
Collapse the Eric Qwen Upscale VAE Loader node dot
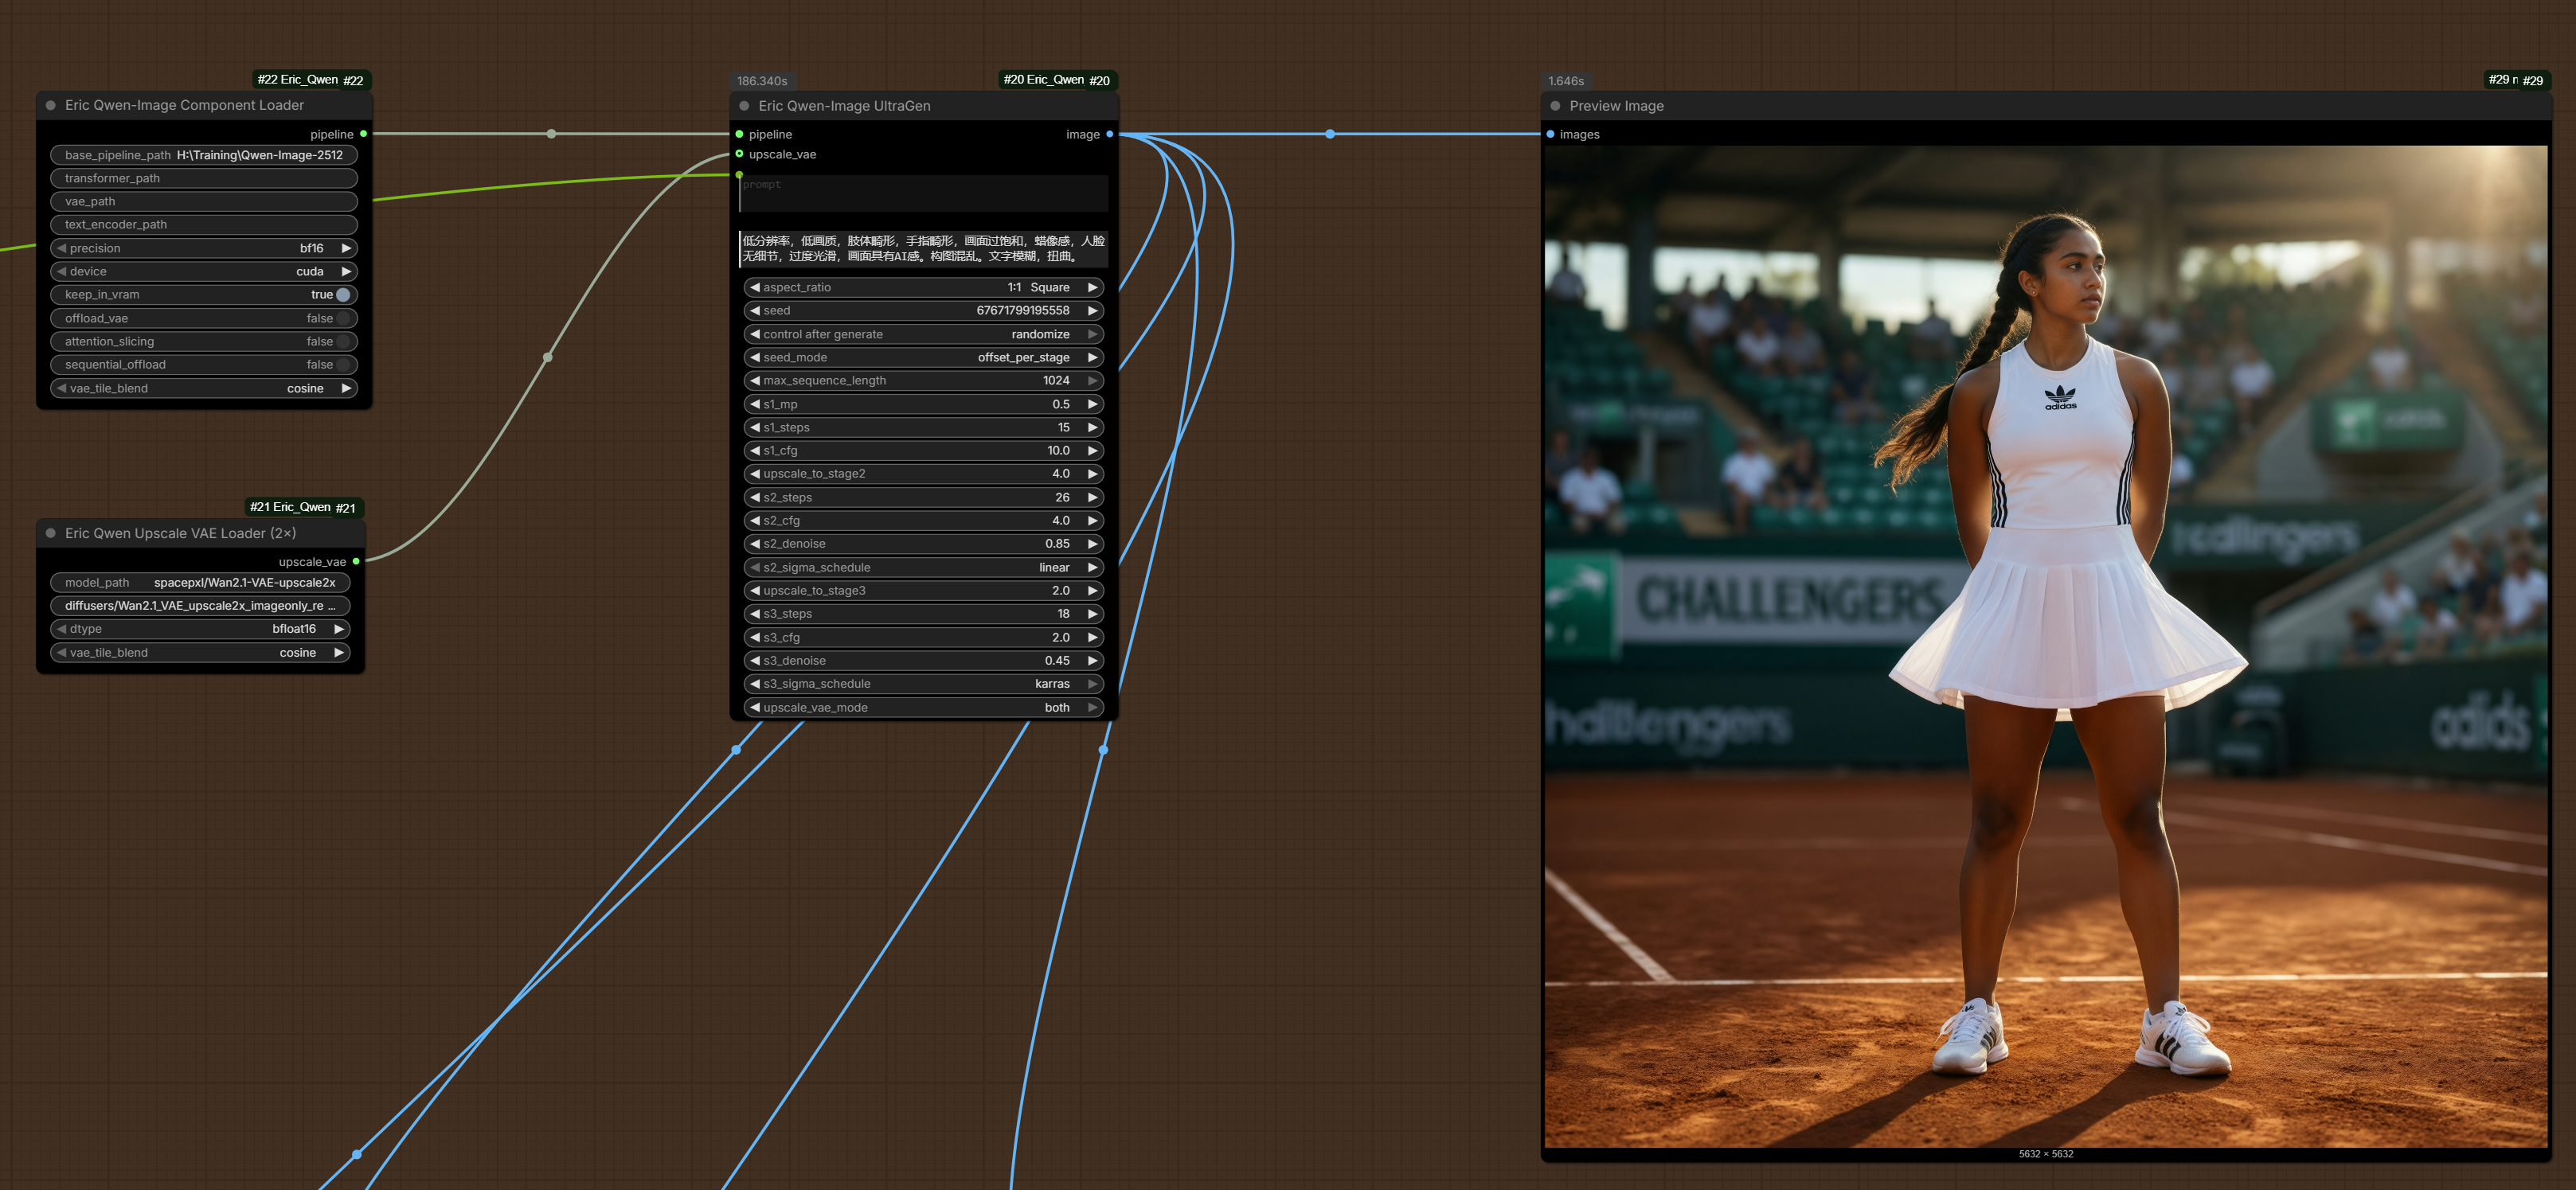point(51,533)
